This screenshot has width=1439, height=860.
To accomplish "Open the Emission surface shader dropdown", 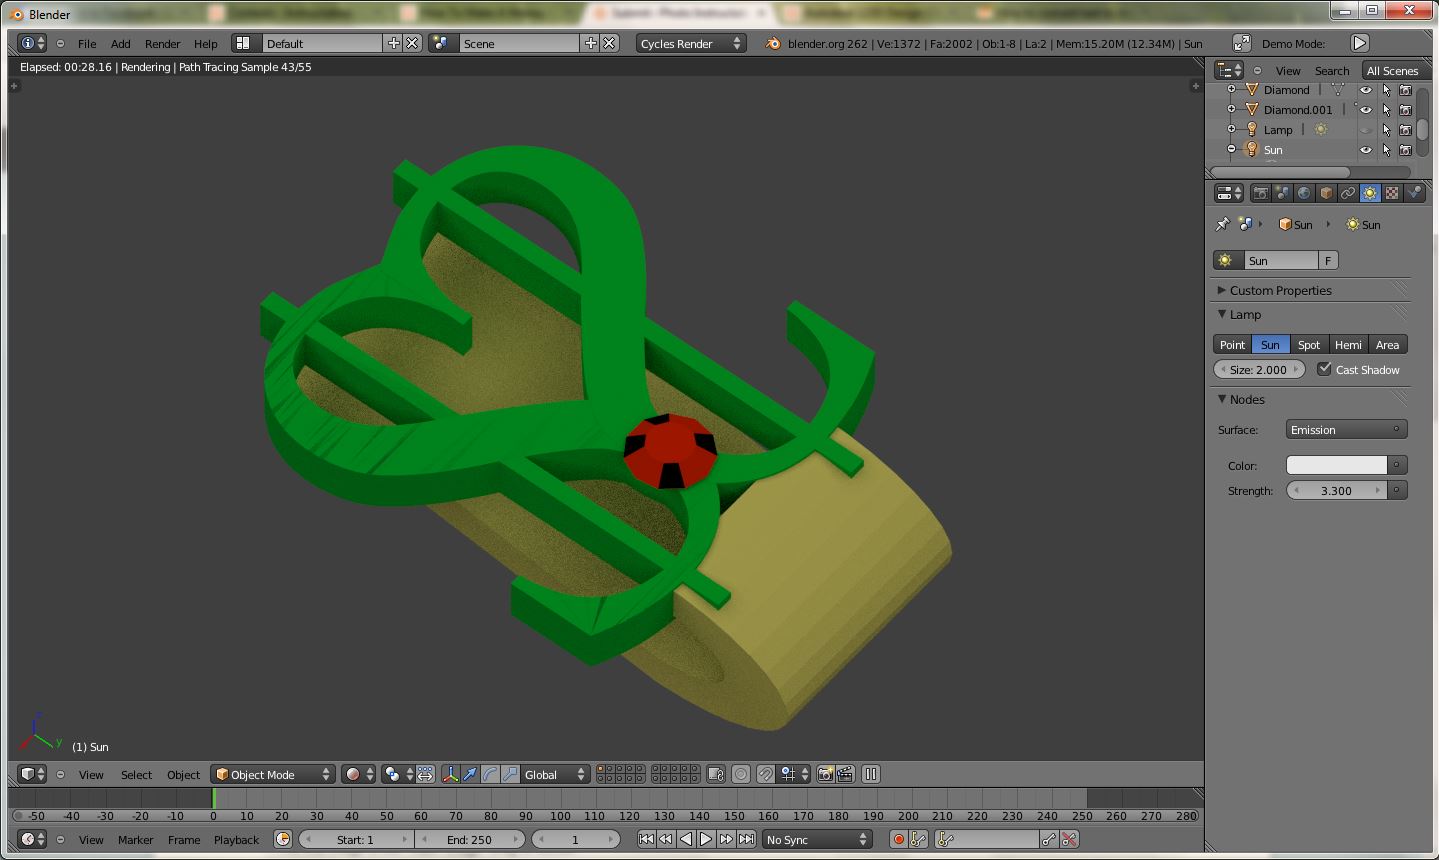I will [1346, 429].
